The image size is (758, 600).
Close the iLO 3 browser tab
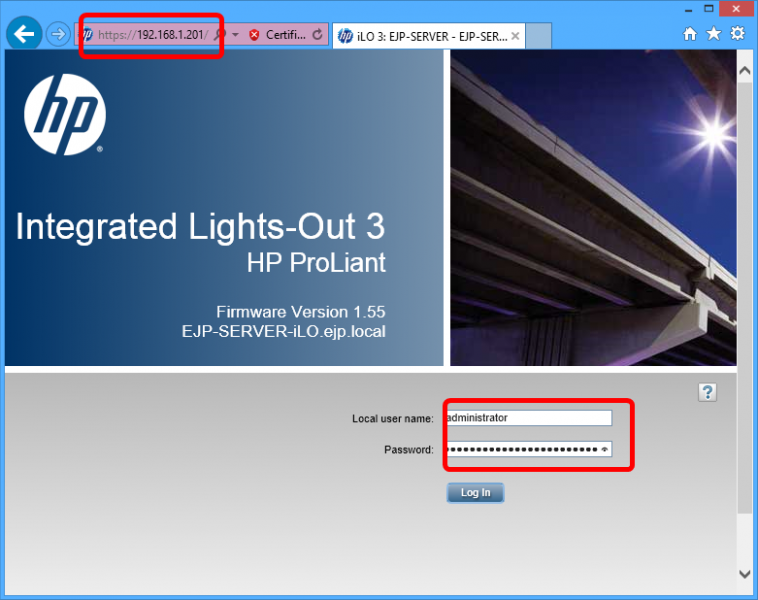click(x=515, y=36)
